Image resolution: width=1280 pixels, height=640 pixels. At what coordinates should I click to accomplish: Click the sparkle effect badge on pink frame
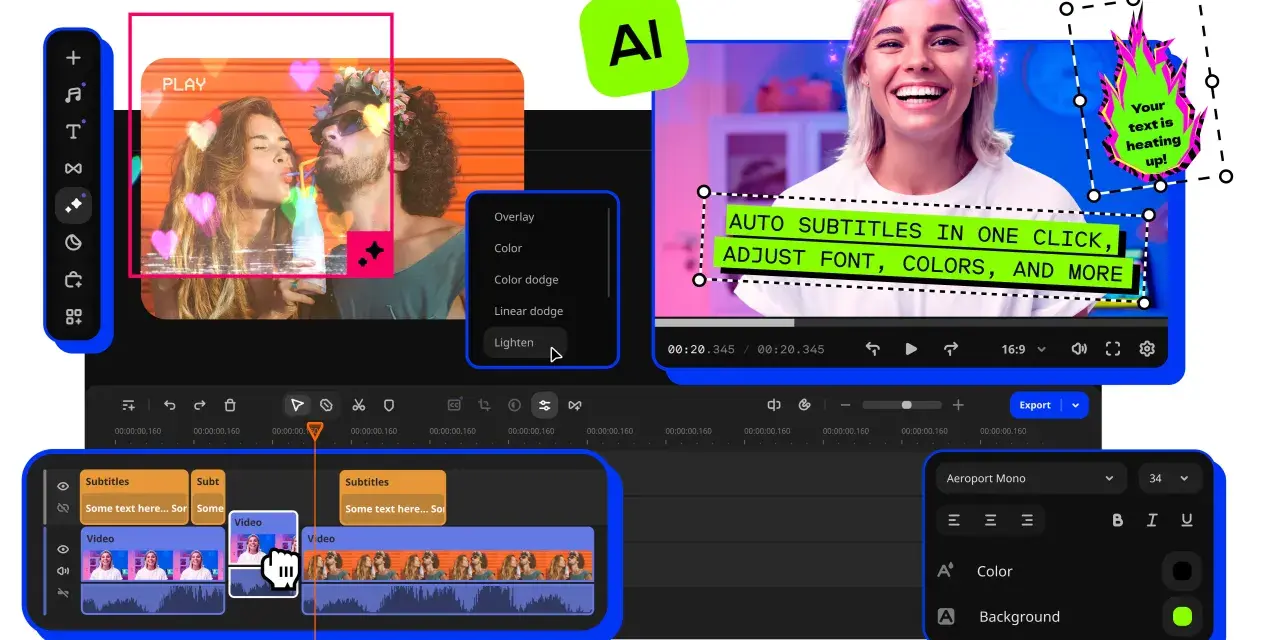(x=370, y=254)
